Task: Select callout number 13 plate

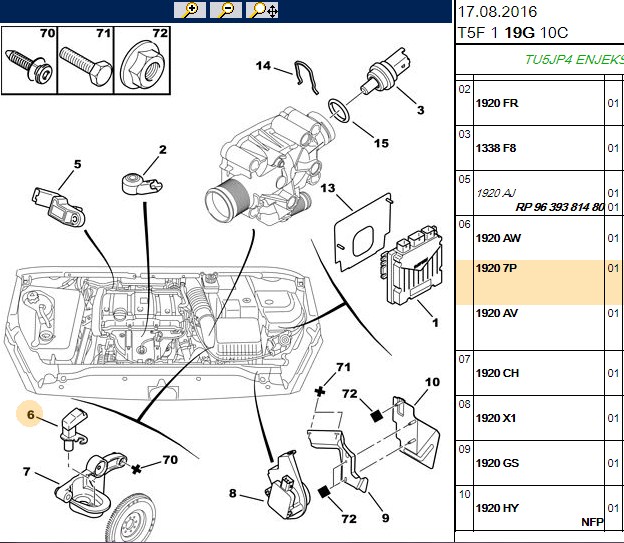Action: point(328,188)
